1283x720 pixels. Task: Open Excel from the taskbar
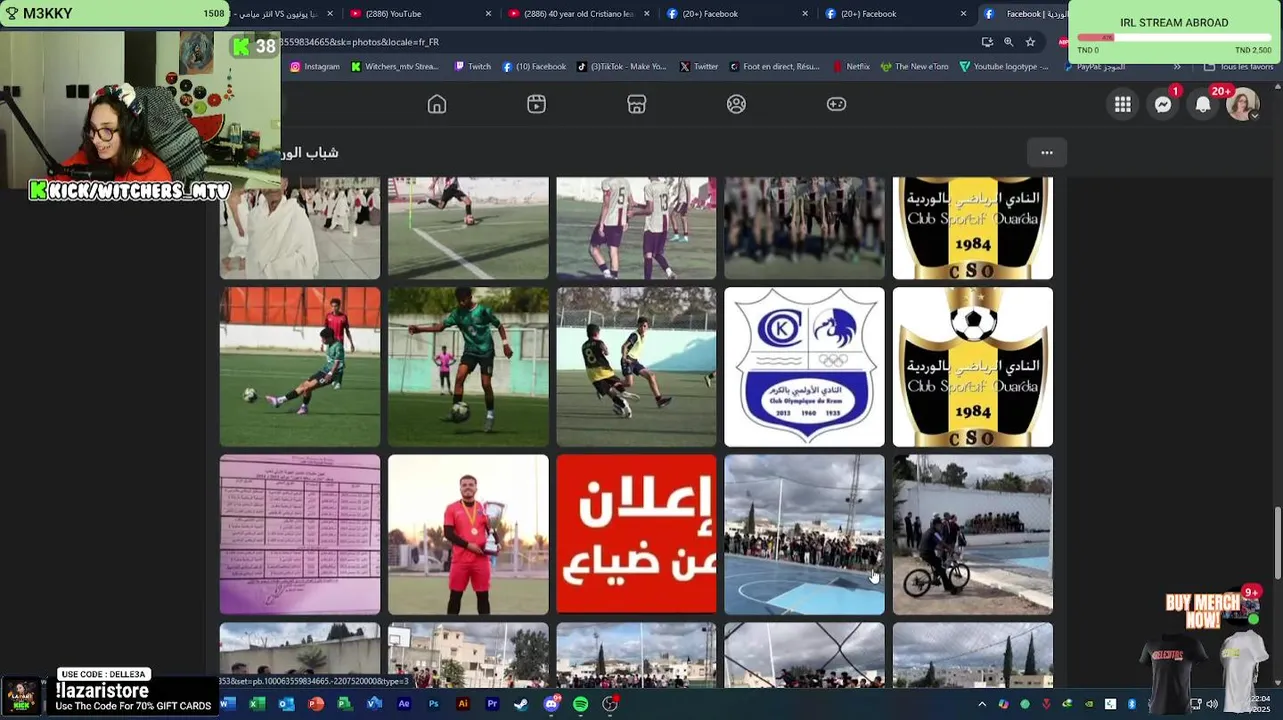(x=257, y=704)
